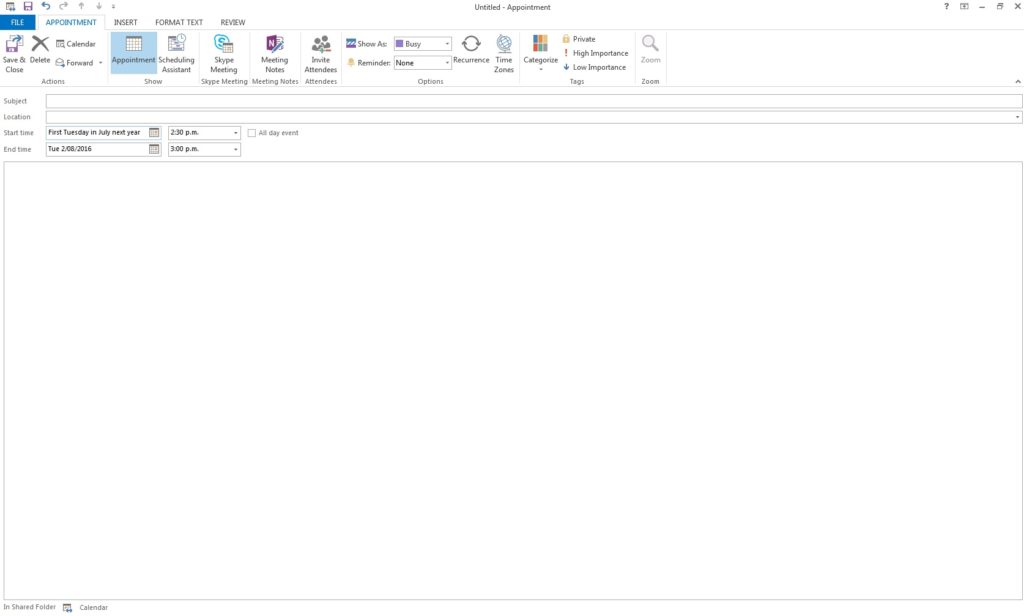The width and height of the screenshot is (1024, 616).
Task: Add a Skype Meeting
Action: 223,54
